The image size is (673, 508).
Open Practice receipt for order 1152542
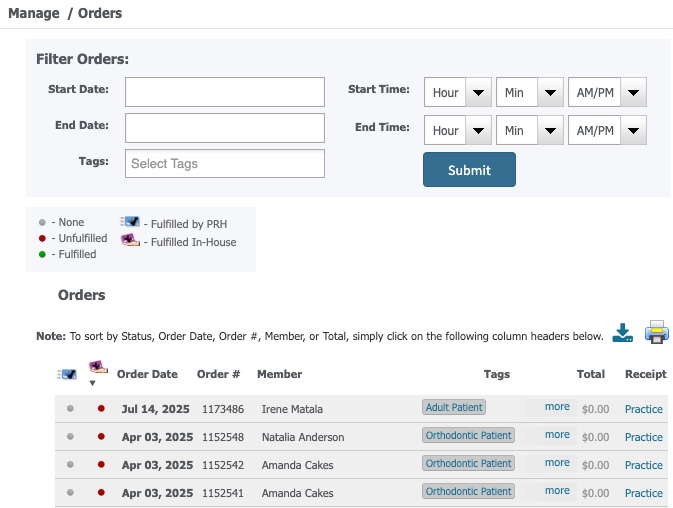[643, 465]
